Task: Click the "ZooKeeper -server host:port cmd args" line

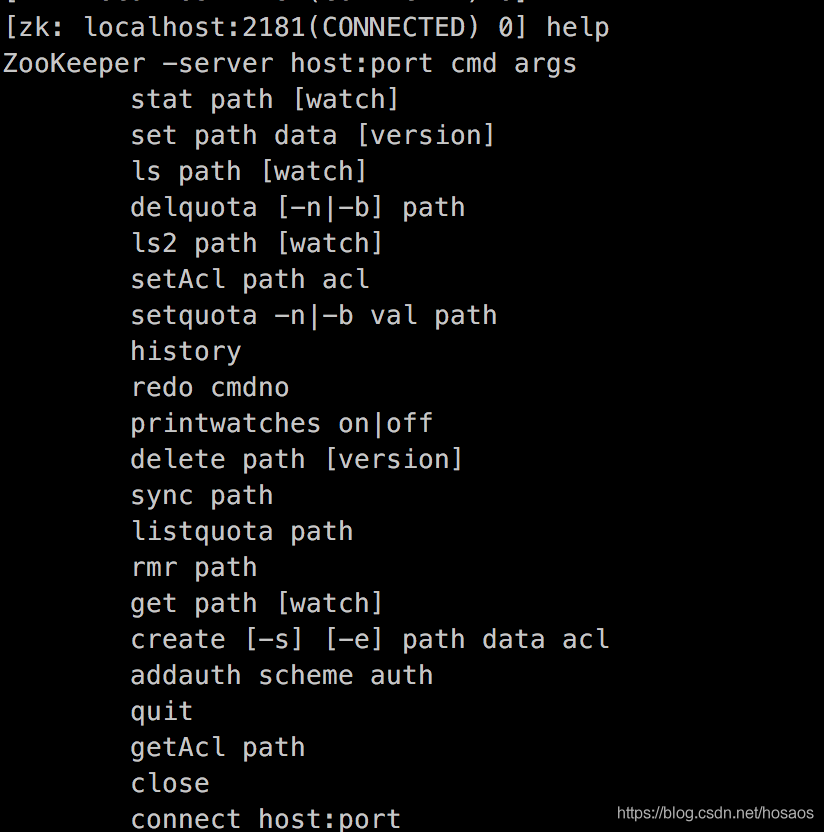Action: tap(290, 63)
